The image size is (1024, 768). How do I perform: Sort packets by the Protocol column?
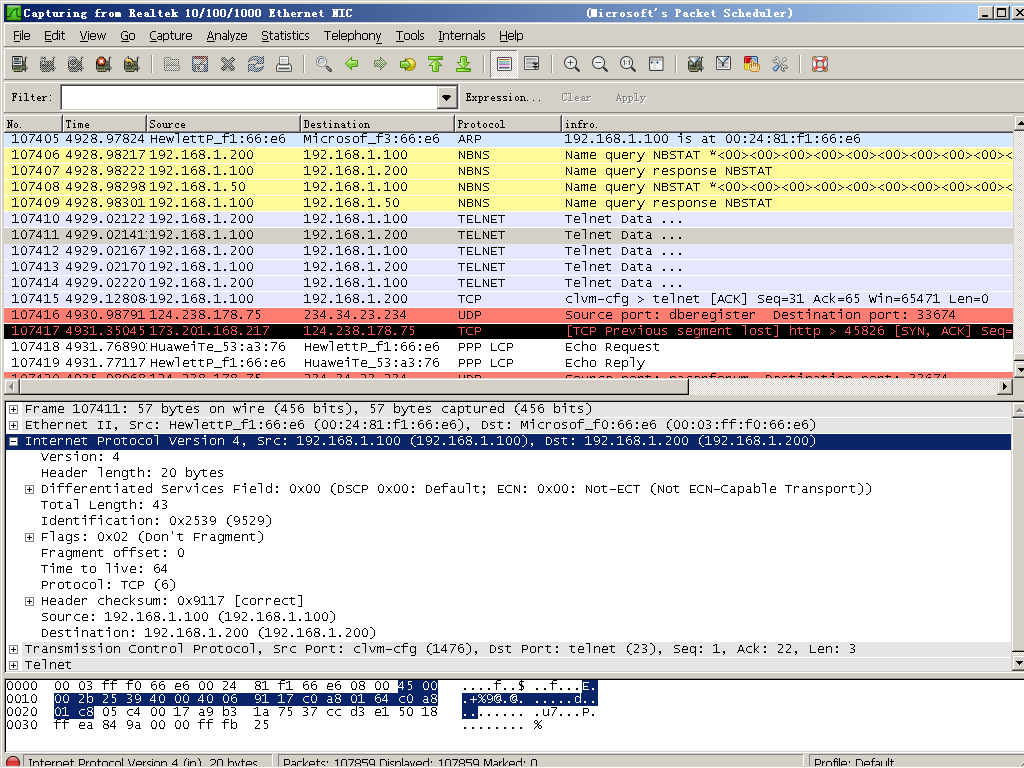(507, 124)
